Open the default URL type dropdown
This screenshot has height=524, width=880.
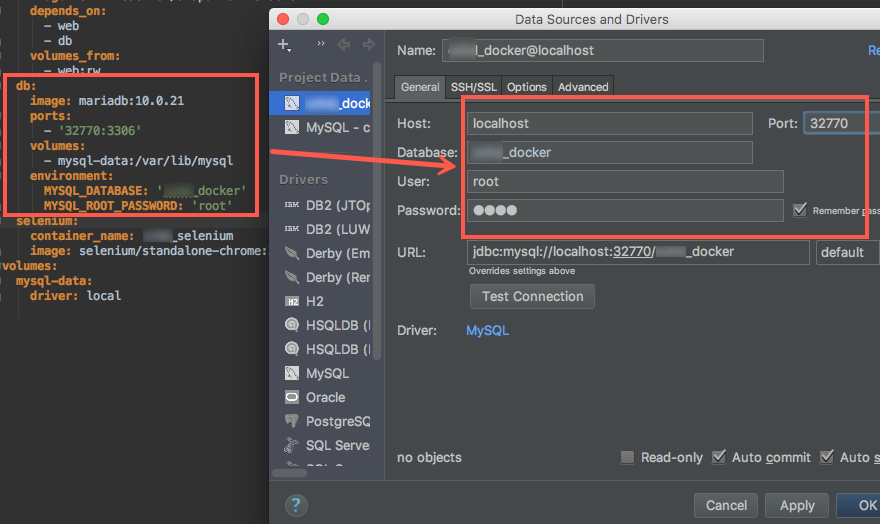[x=847, y=252]
